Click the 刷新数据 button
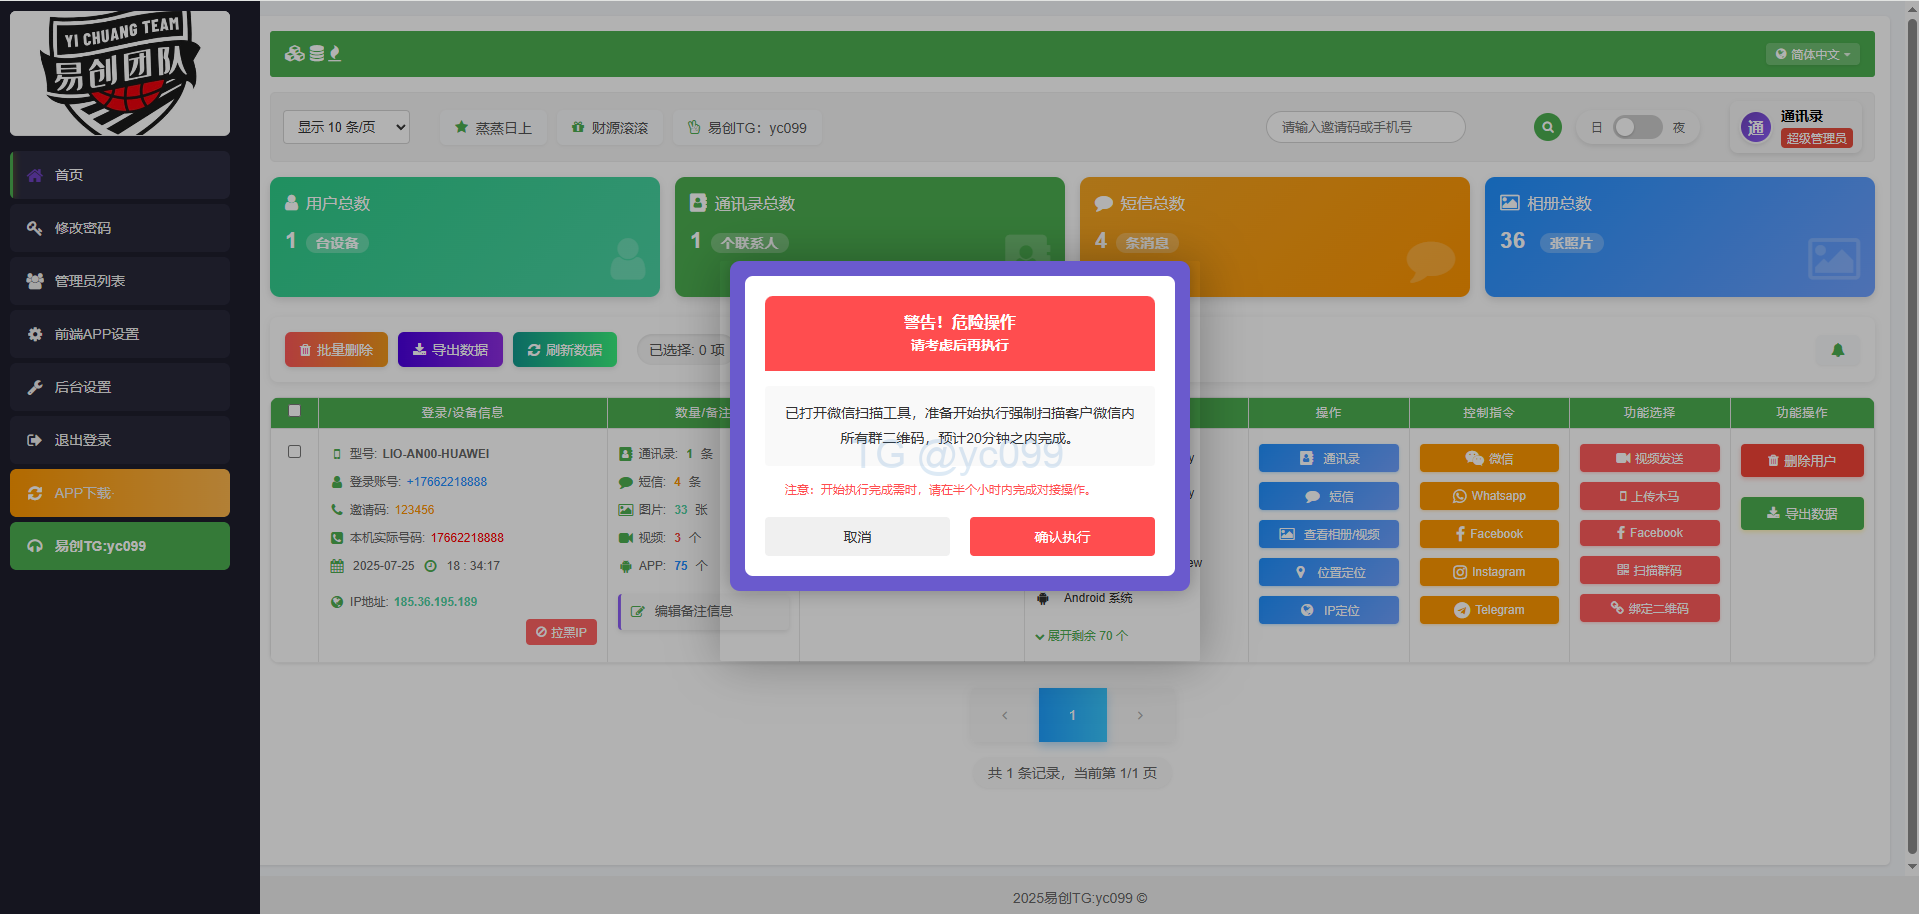Viewport: 1919px width, 914px height. (565, 350)
